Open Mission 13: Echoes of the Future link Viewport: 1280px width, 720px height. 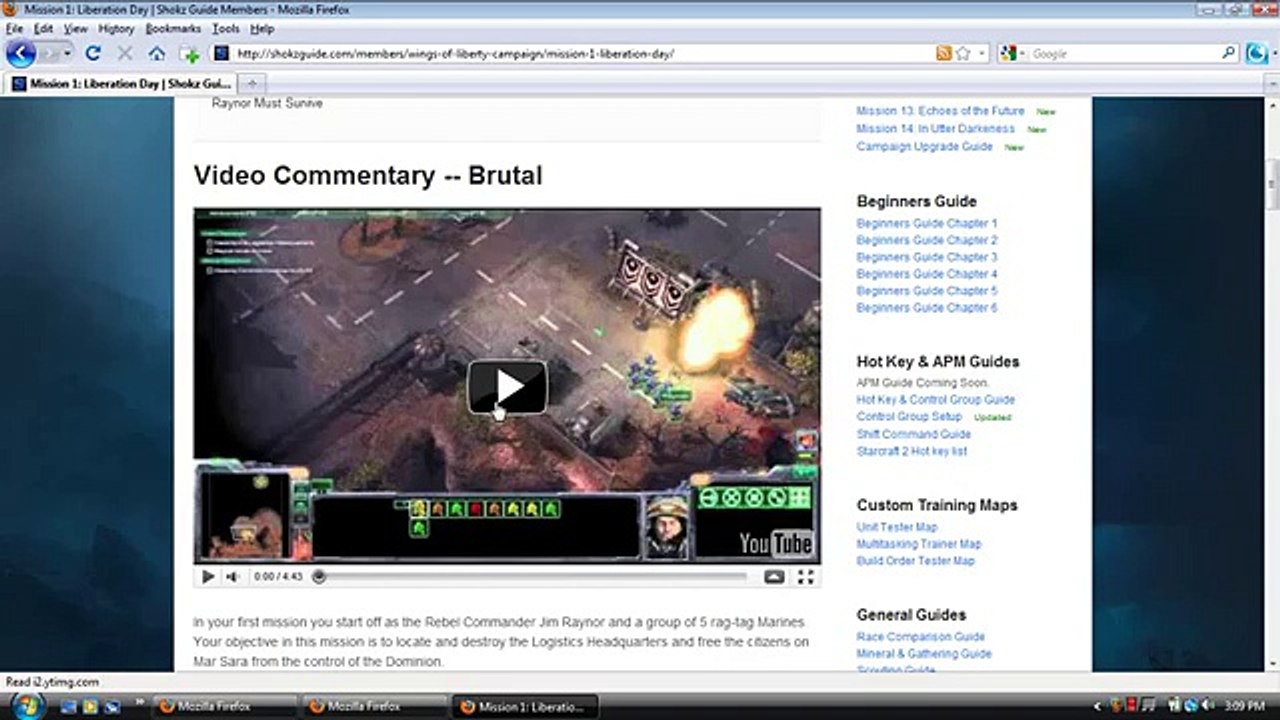click(940, 111)
